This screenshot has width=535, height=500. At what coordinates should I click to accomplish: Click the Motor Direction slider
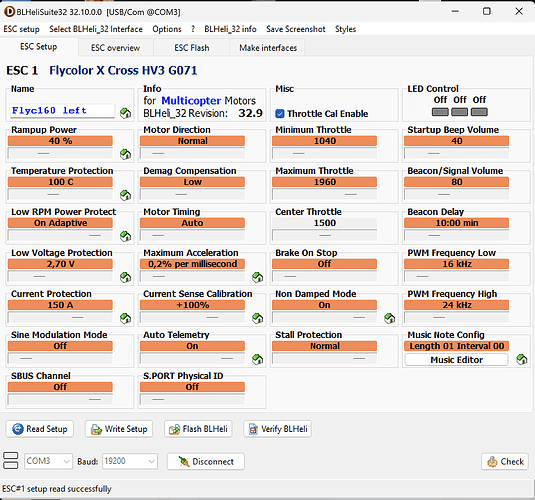click(x=192, y=153)
